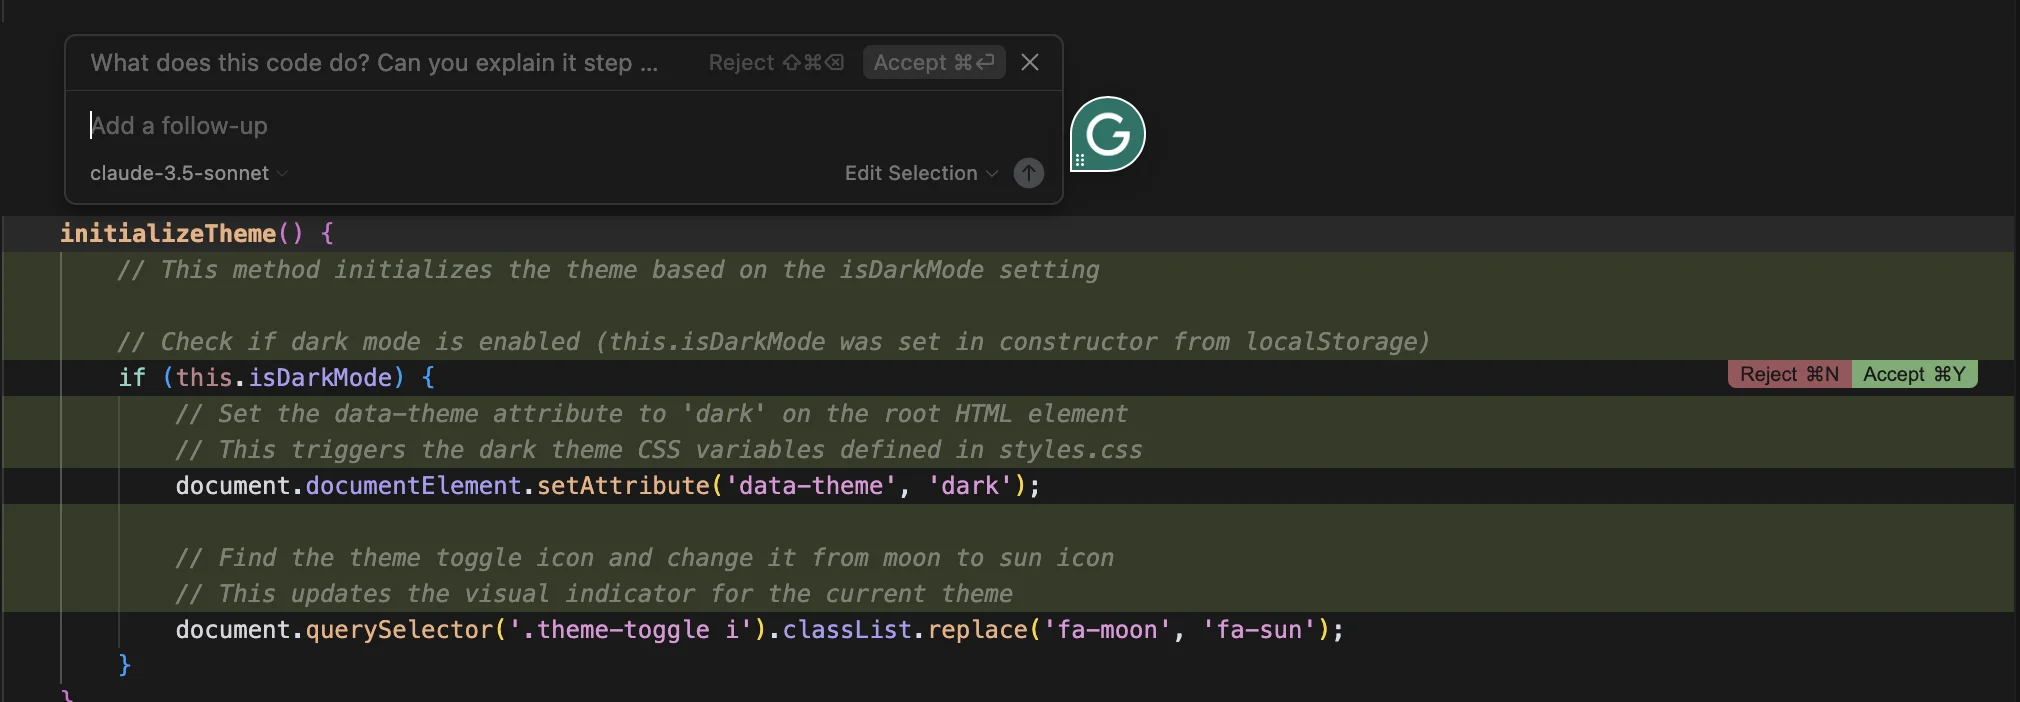Expand the Edit Selection dropdown

coord(921,173)
